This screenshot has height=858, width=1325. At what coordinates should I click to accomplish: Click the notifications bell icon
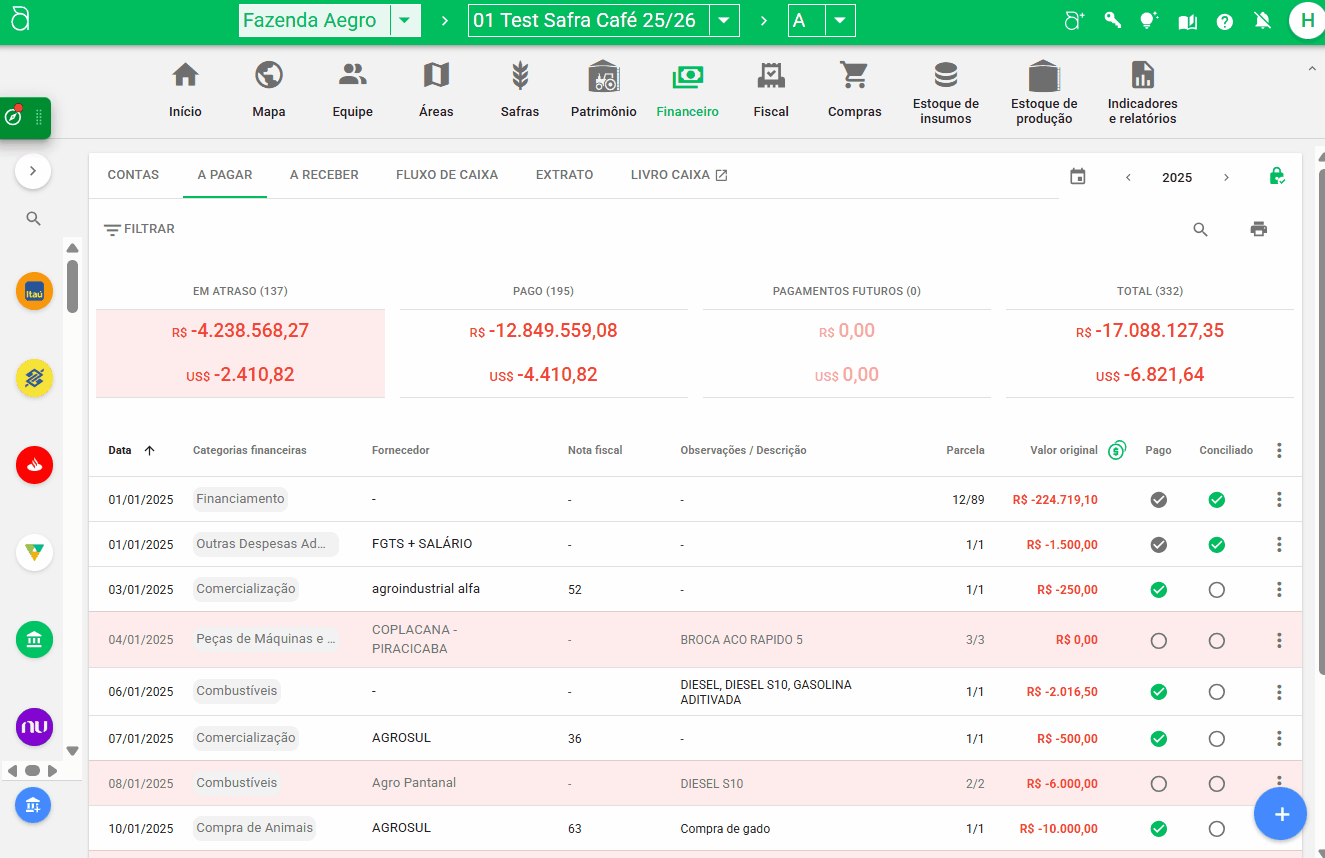(x=1262, y=21)
